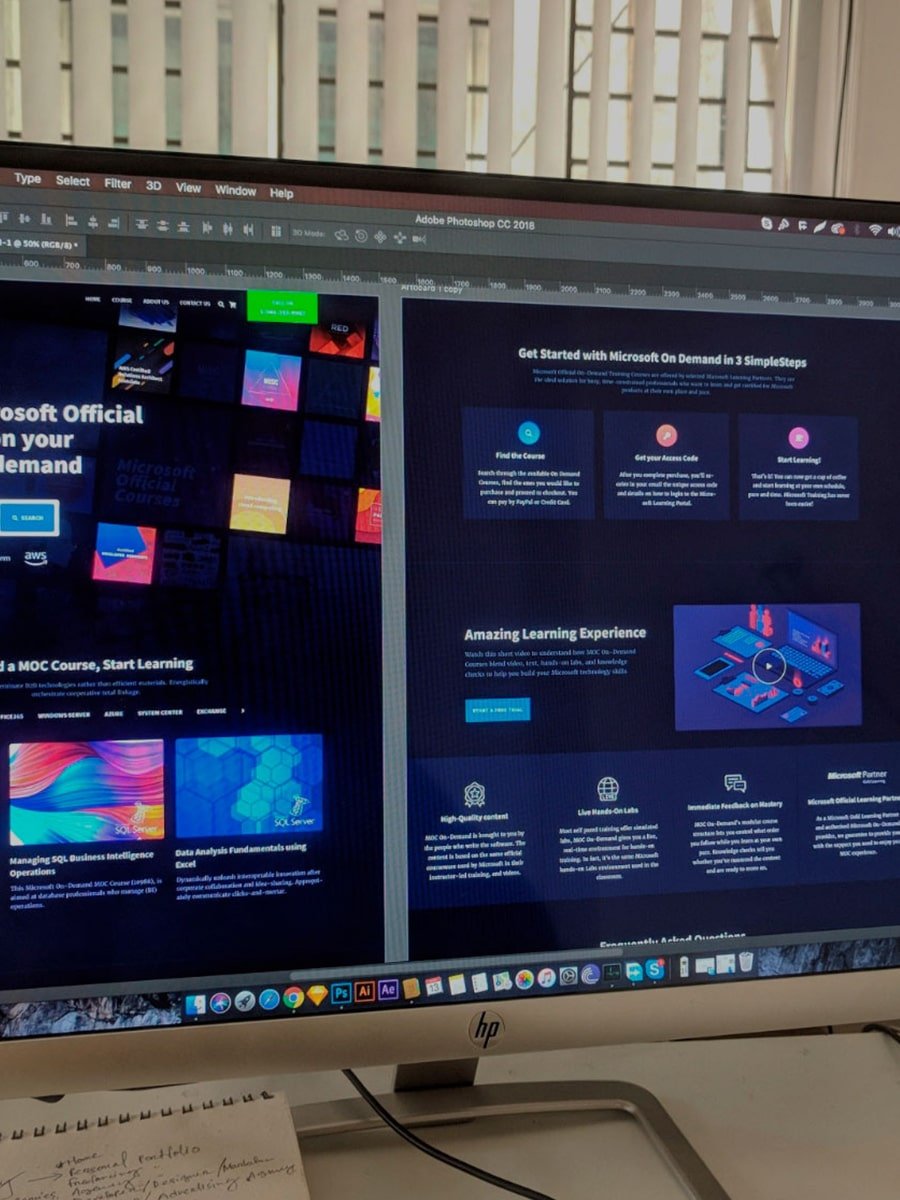Switch to the document tab at 50% (RGB/8)
The height and width of the screenshot is (1200, 900).
[40, 243]
